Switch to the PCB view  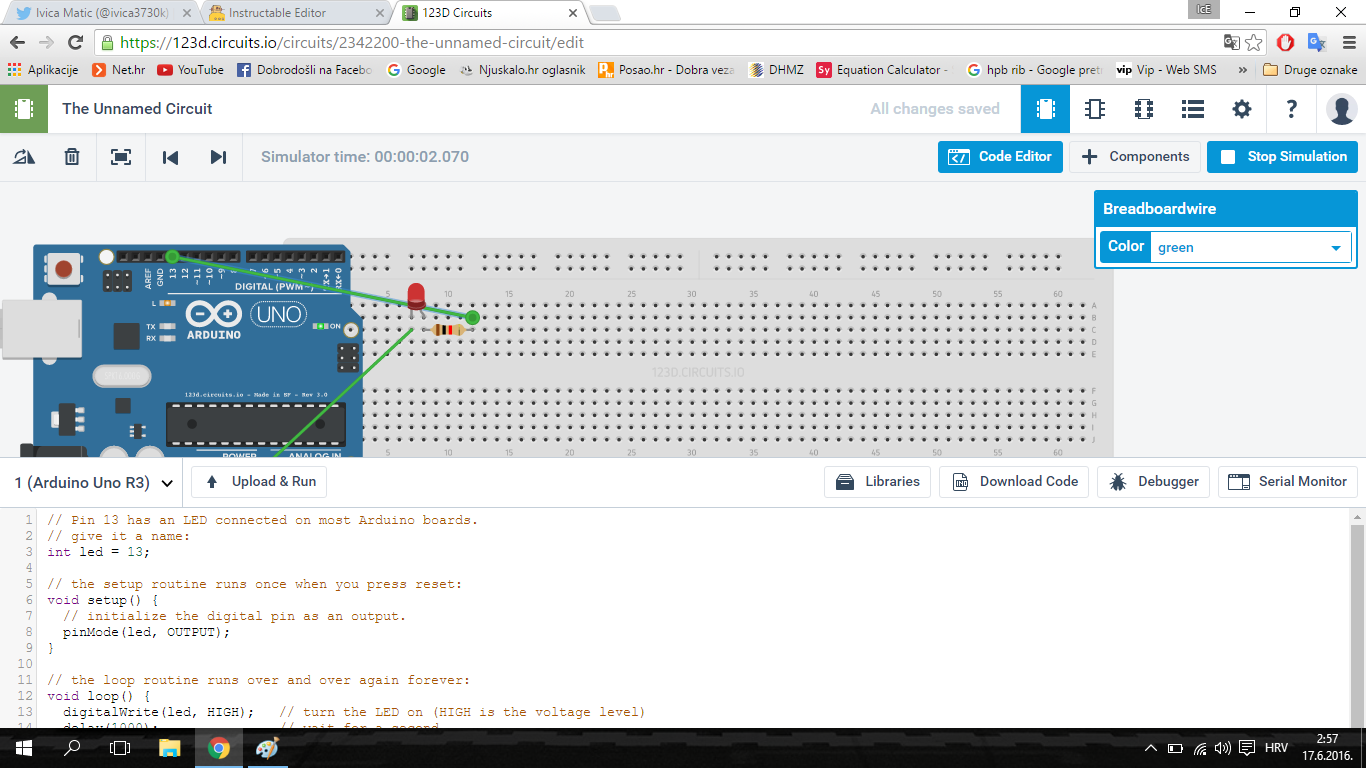[1143, 109]
